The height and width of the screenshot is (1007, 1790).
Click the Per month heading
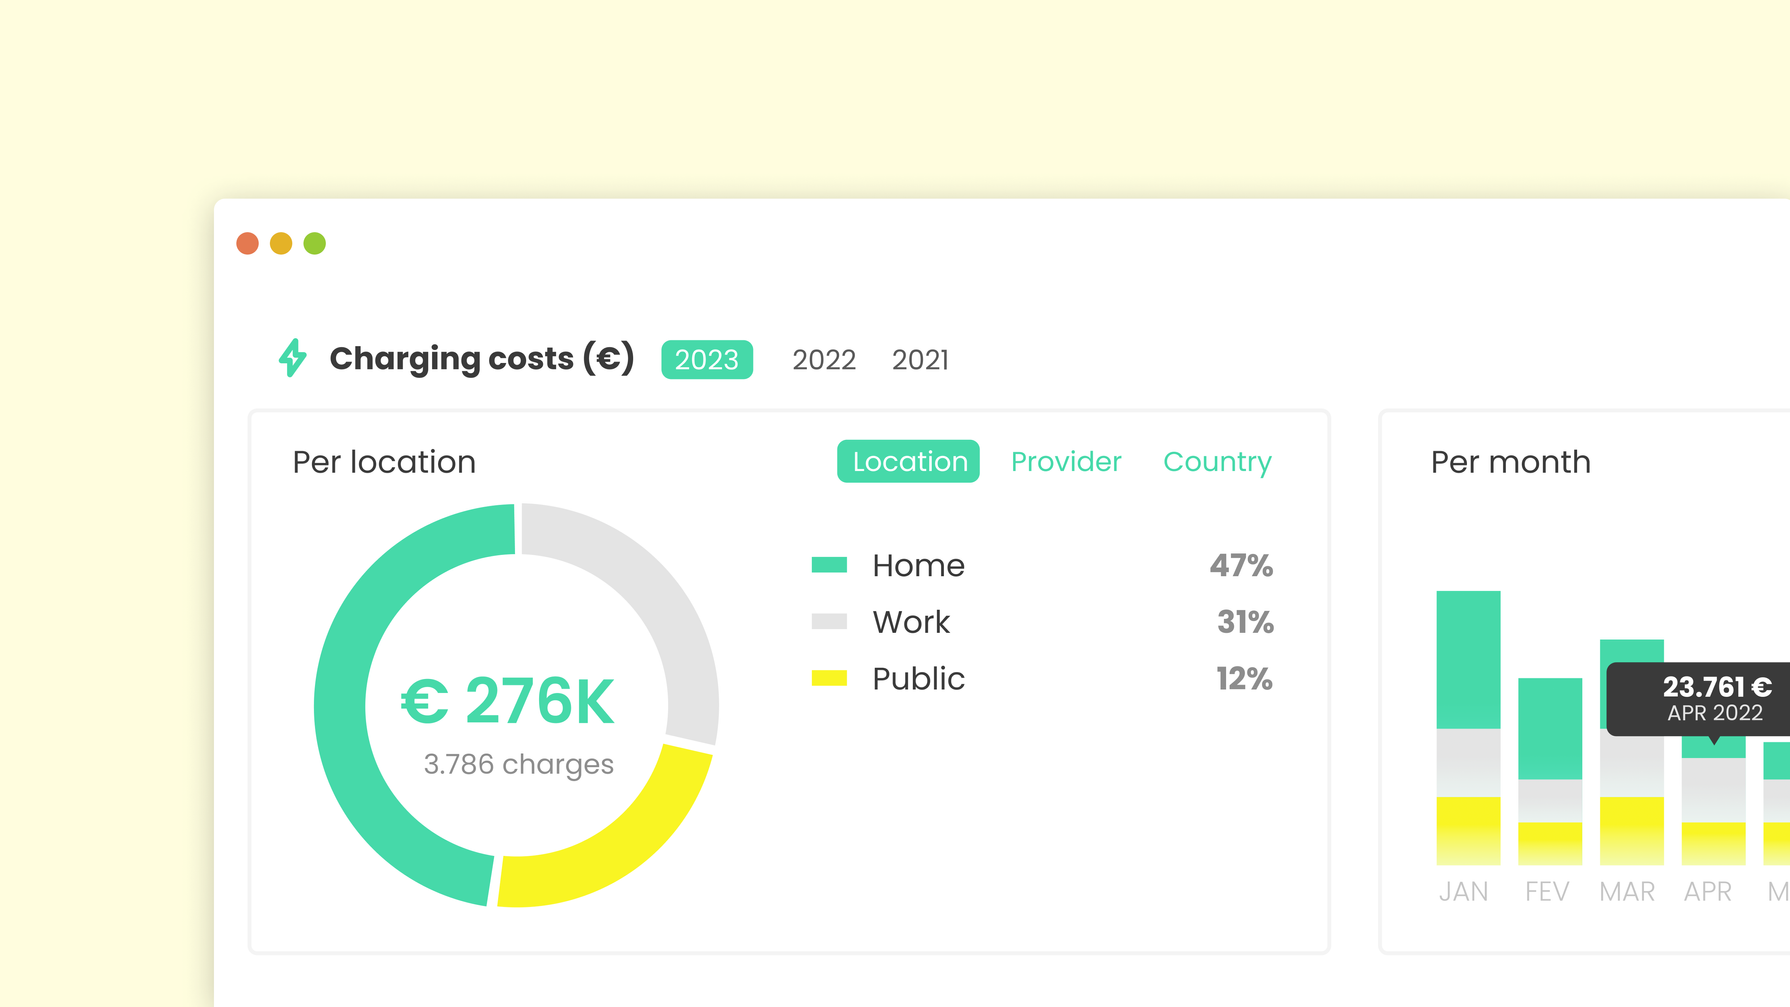coord(1510,462)
